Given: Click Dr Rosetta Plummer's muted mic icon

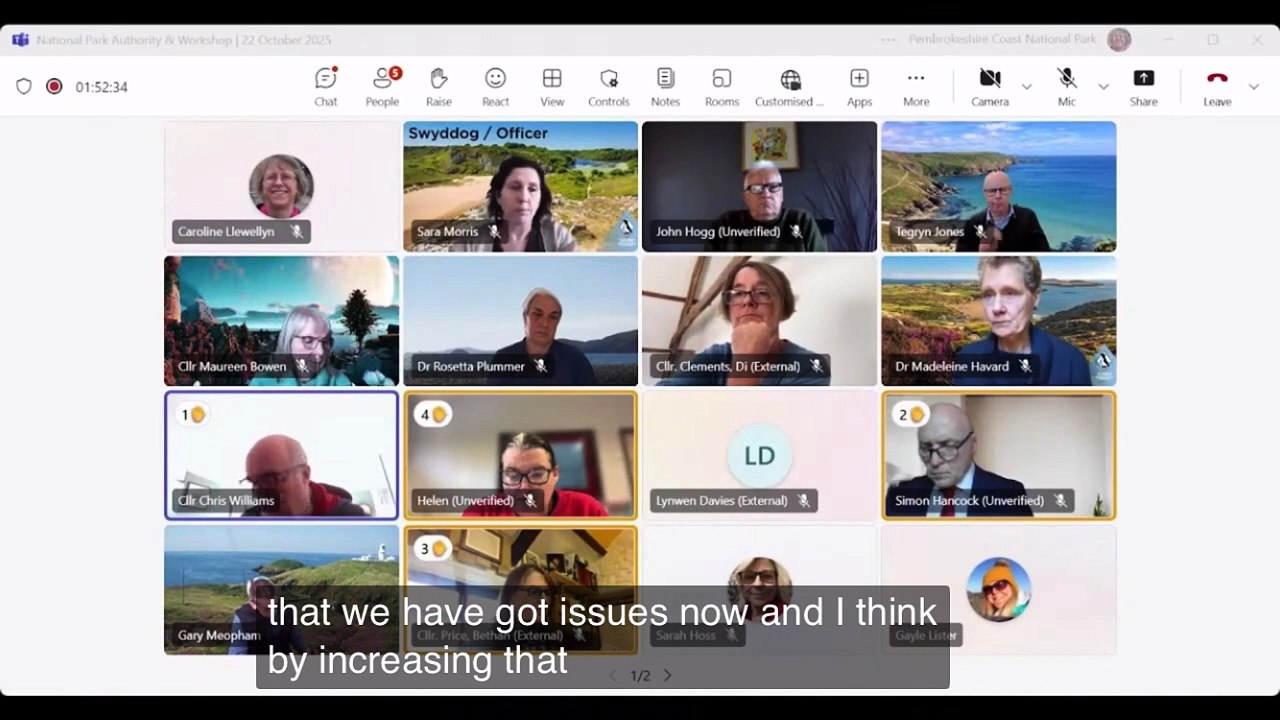Looking at the screenshot, I should (x=541, y=366).
